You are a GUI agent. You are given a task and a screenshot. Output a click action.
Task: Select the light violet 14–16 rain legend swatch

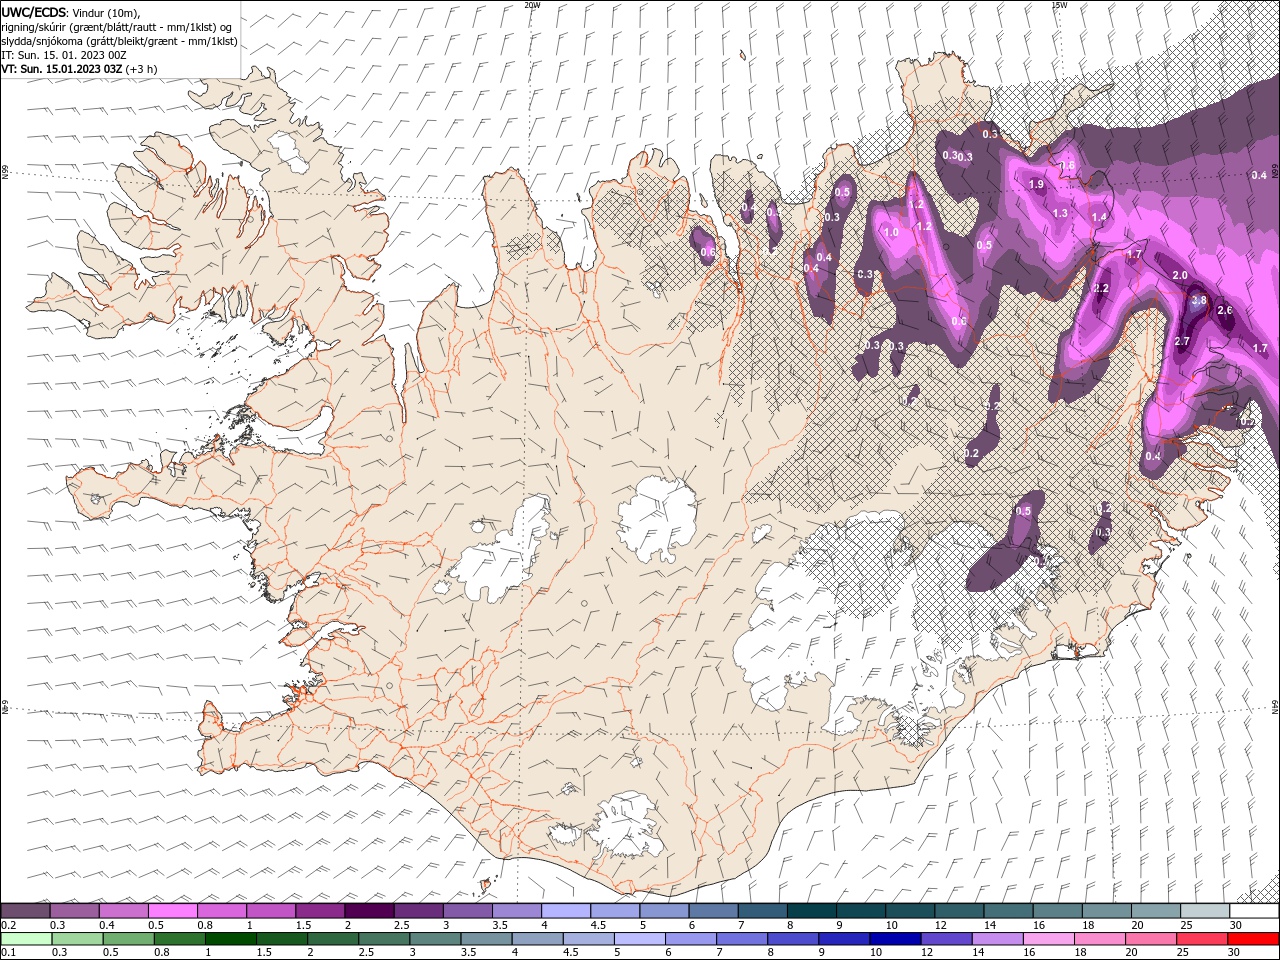(998, 939)
